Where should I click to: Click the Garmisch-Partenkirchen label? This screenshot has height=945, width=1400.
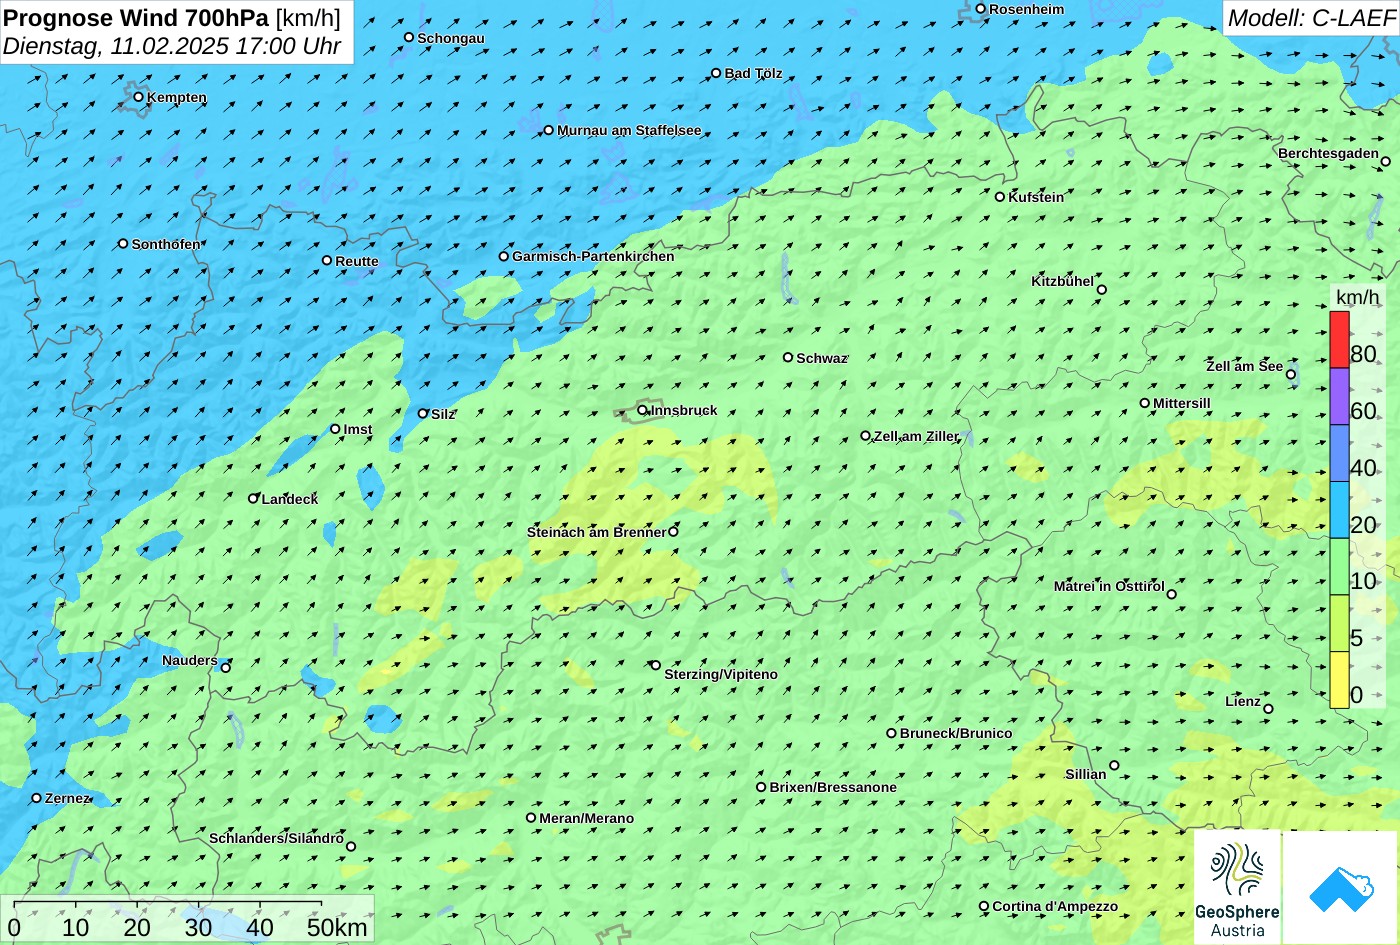[593, 256]
